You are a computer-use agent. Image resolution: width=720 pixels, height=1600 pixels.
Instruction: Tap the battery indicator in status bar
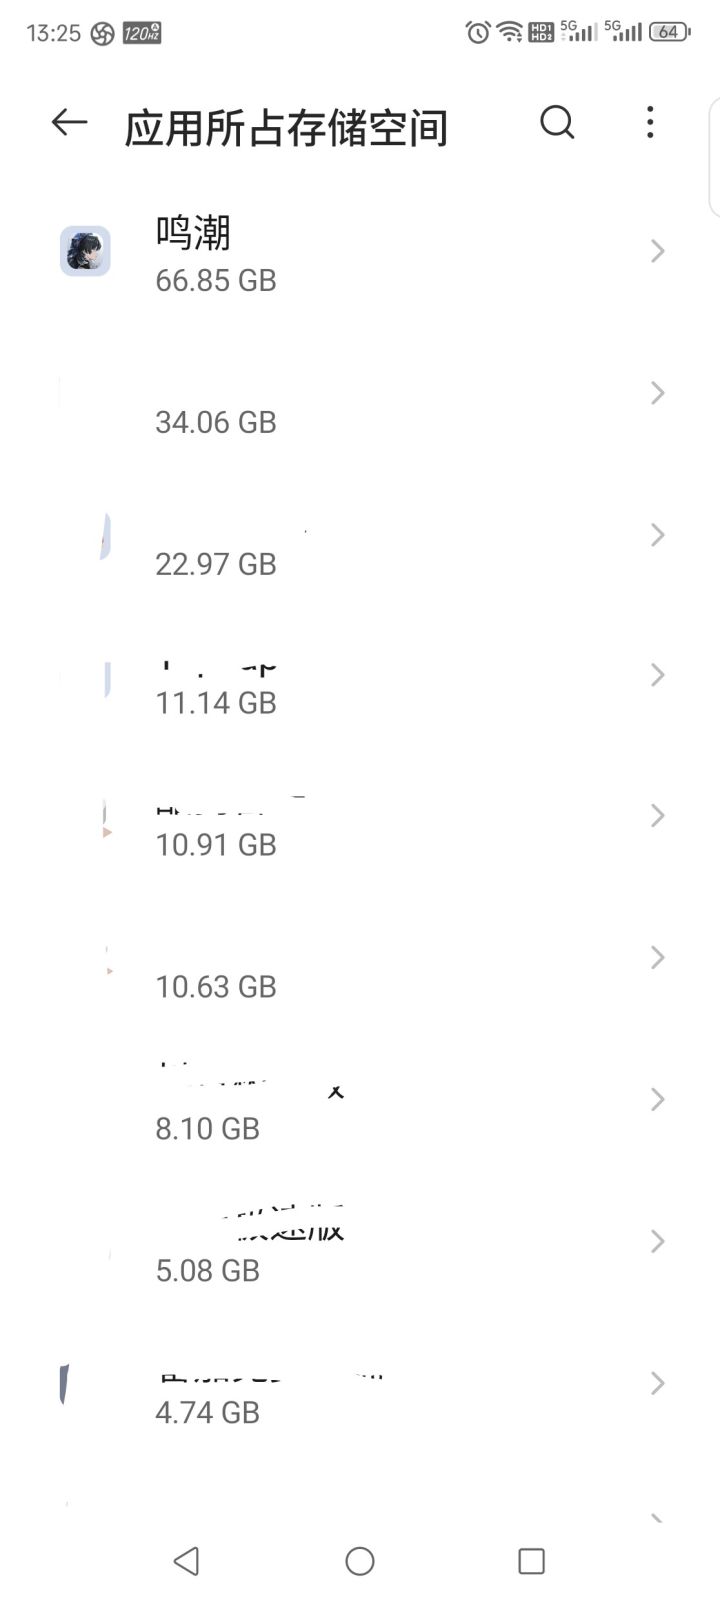pos(668,32)
